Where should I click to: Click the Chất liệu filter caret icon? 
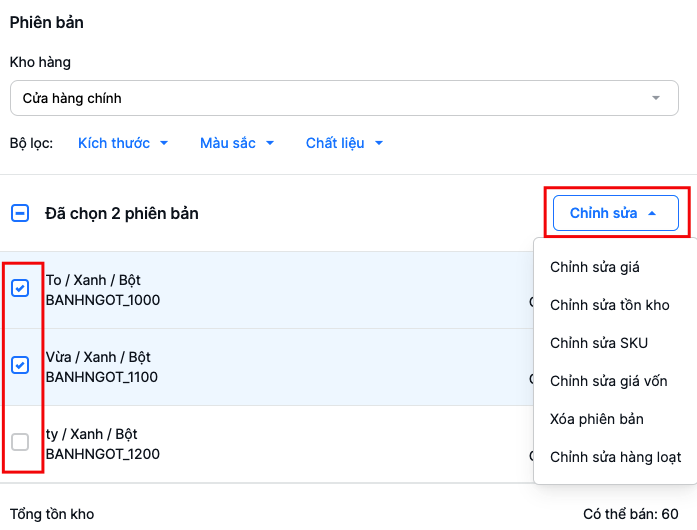(379, 143)
